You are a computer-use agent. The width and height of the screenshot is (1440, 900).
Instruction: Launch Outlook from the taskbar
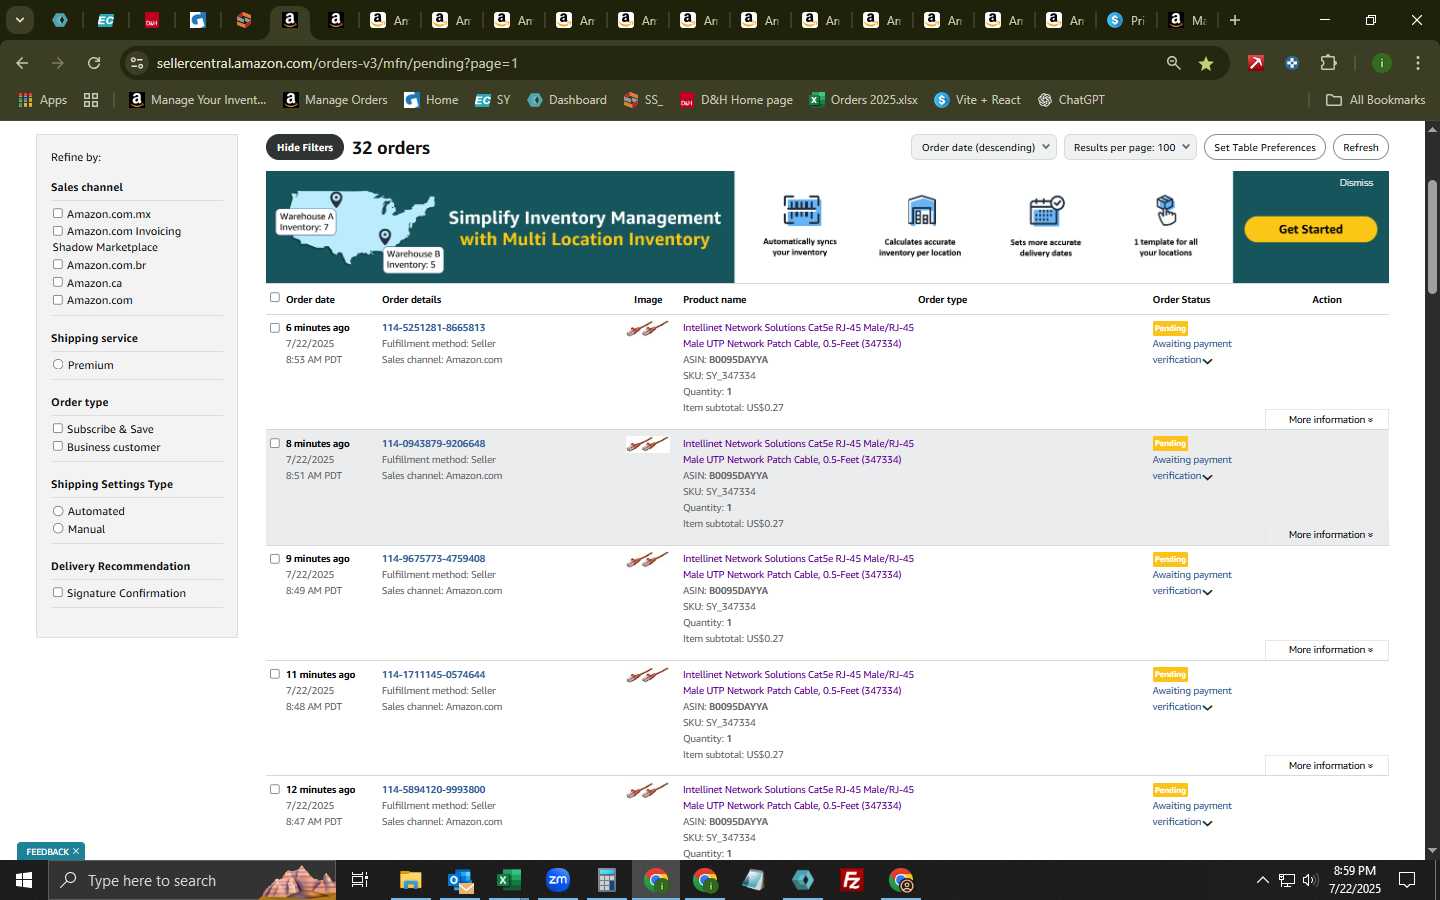[460, 880]
